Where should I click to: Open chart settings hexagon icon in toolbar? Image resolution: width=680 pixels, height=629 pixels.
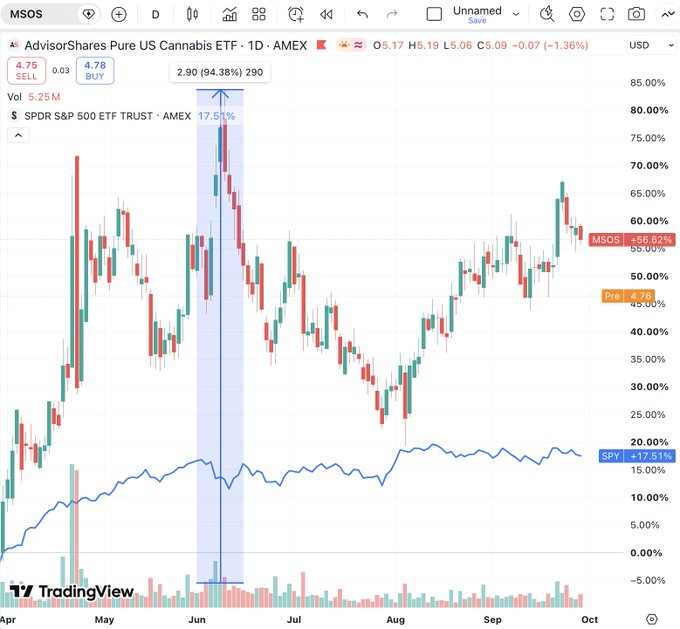pos(577,14)
